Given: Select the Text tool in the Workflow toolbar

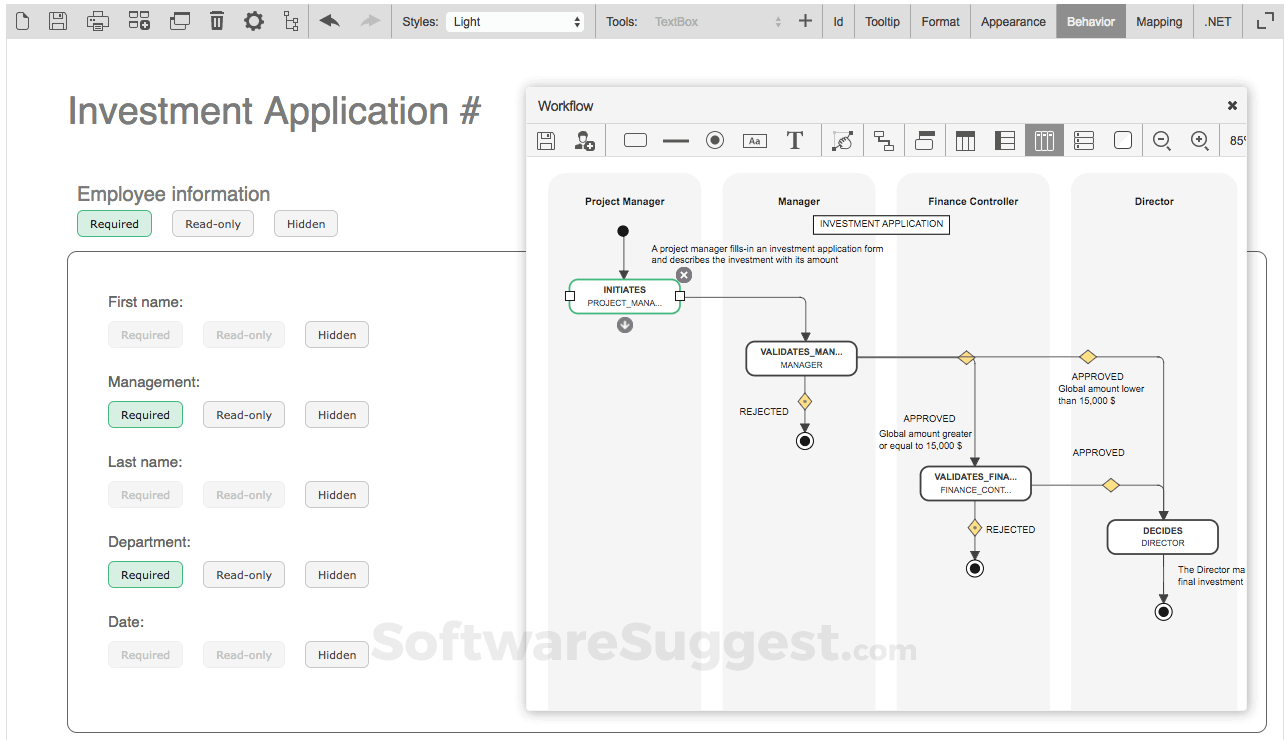Looking at the screenshot, I should 795,140.
